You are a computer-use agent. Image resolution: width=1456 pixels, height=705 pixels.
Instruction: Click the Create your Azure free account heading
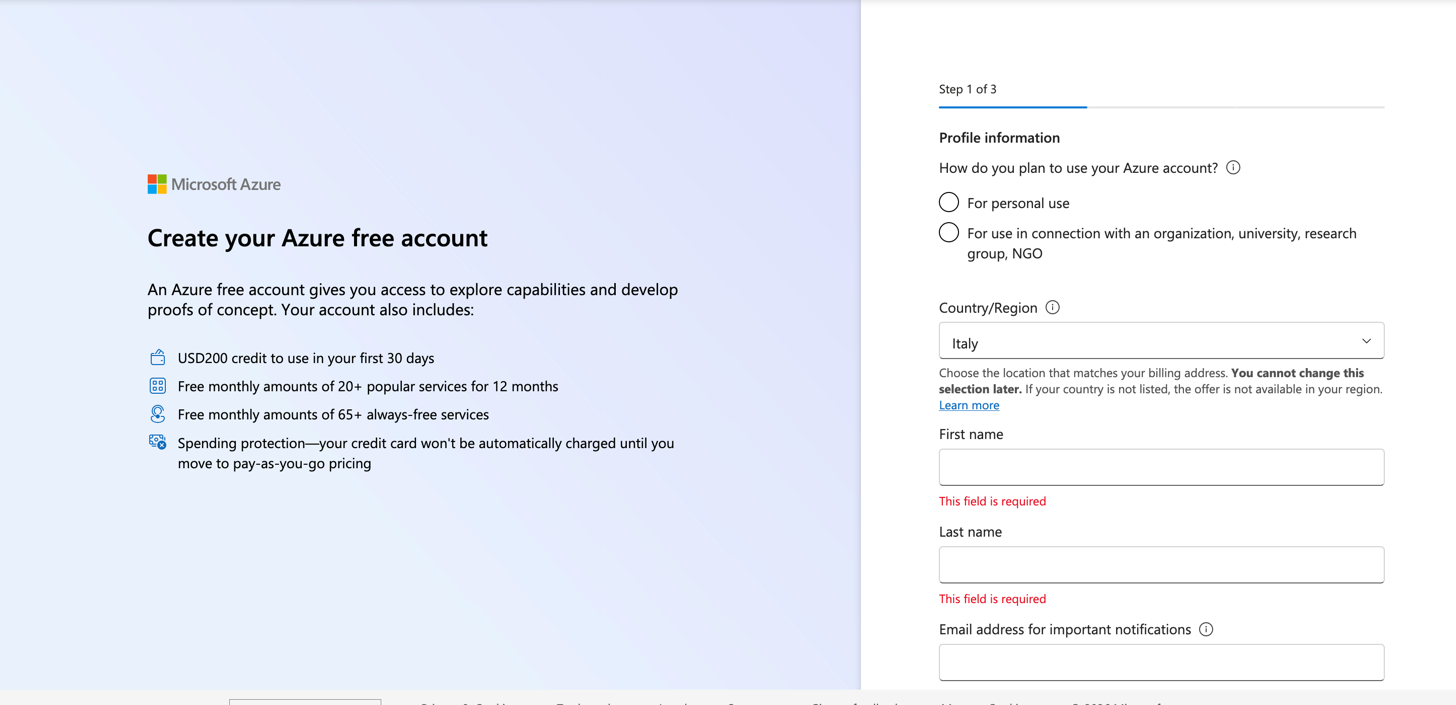click(317, 238)
